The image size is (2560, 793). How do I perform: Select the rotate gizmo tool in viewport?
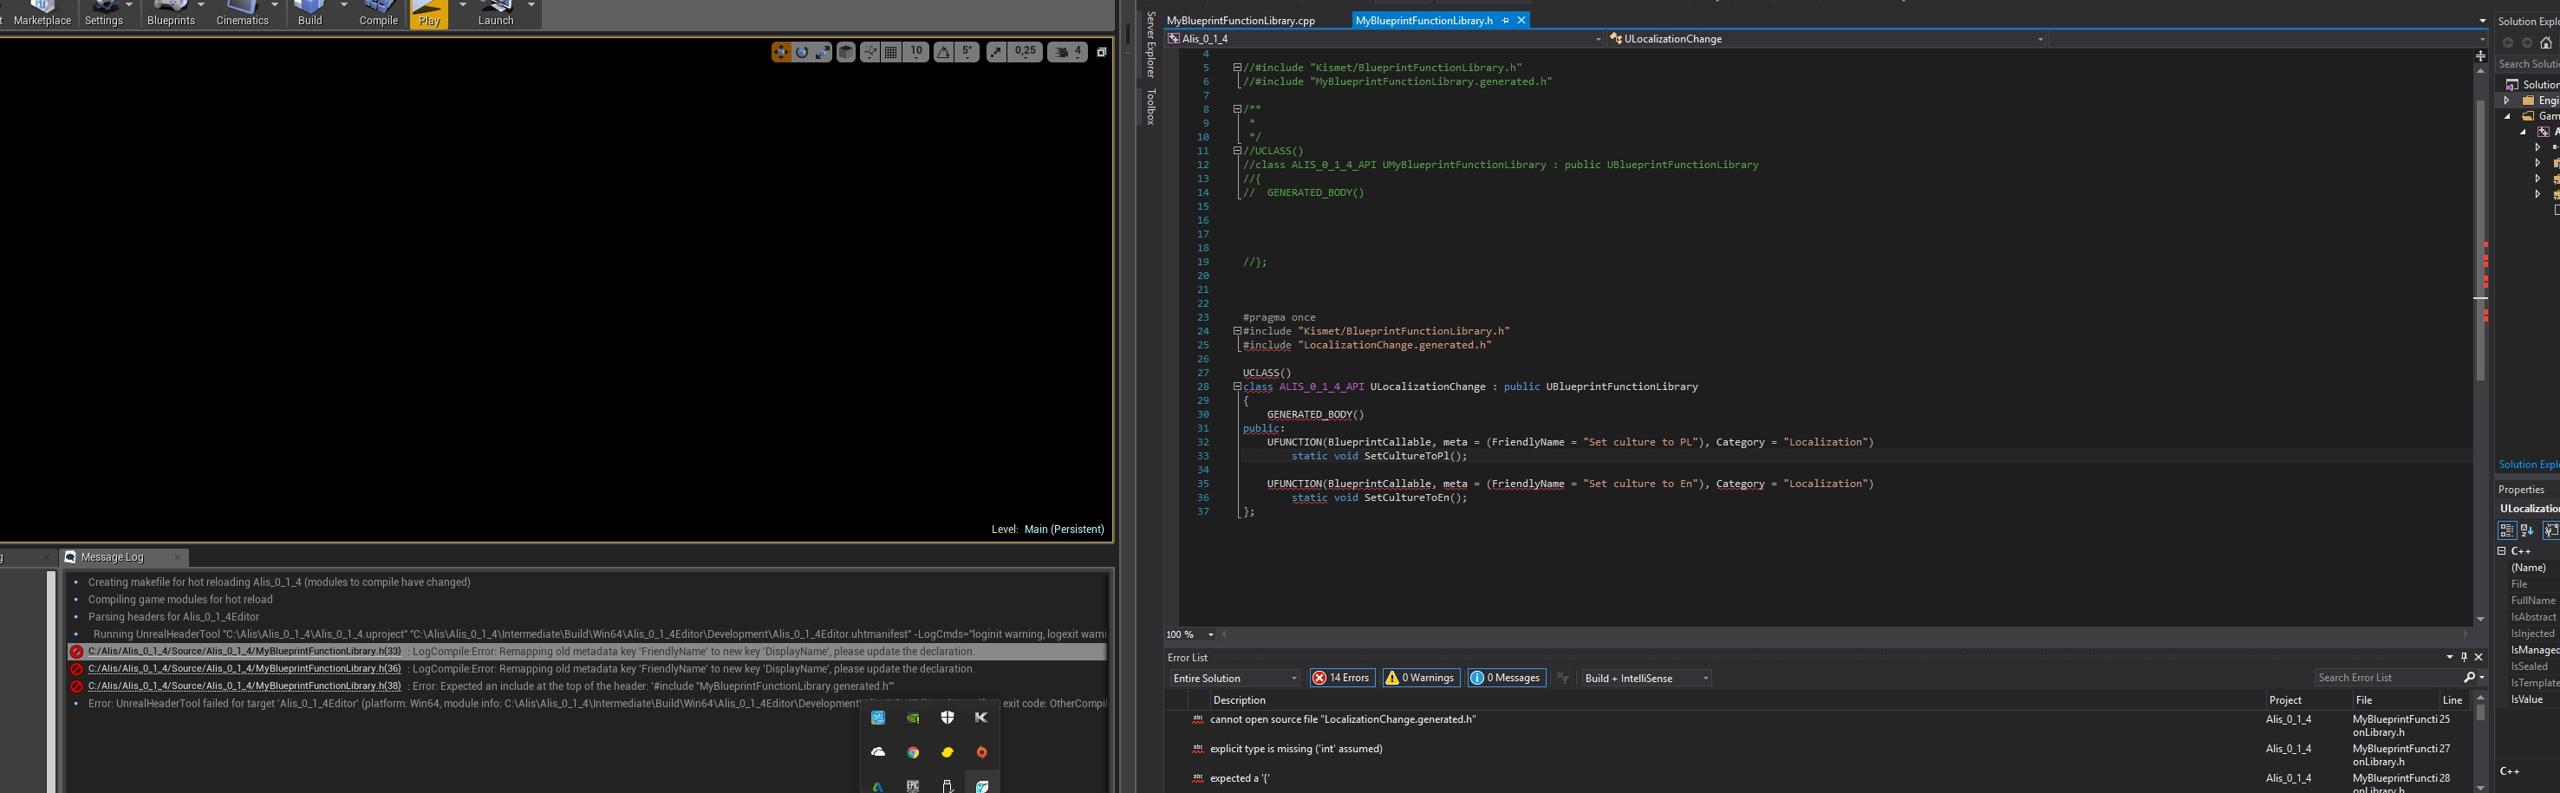(x=802, y=53)
